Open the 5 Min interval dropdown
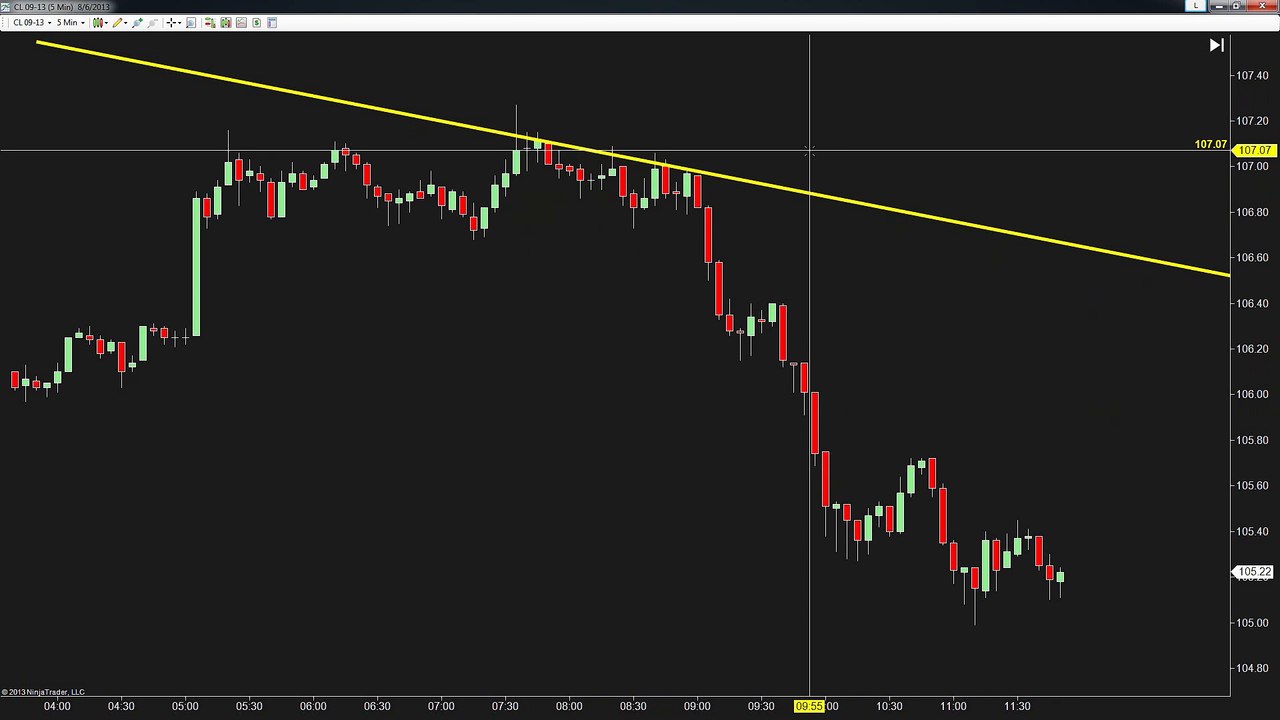Viewport: 1280px width, 720px height. click(x=71, y=23)
